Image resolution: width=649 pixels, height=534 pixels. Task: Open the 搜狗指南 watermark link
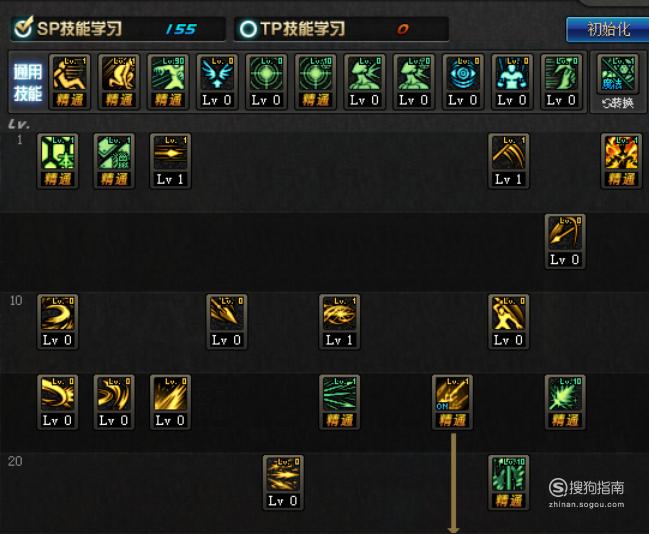(x=587, y=493)
